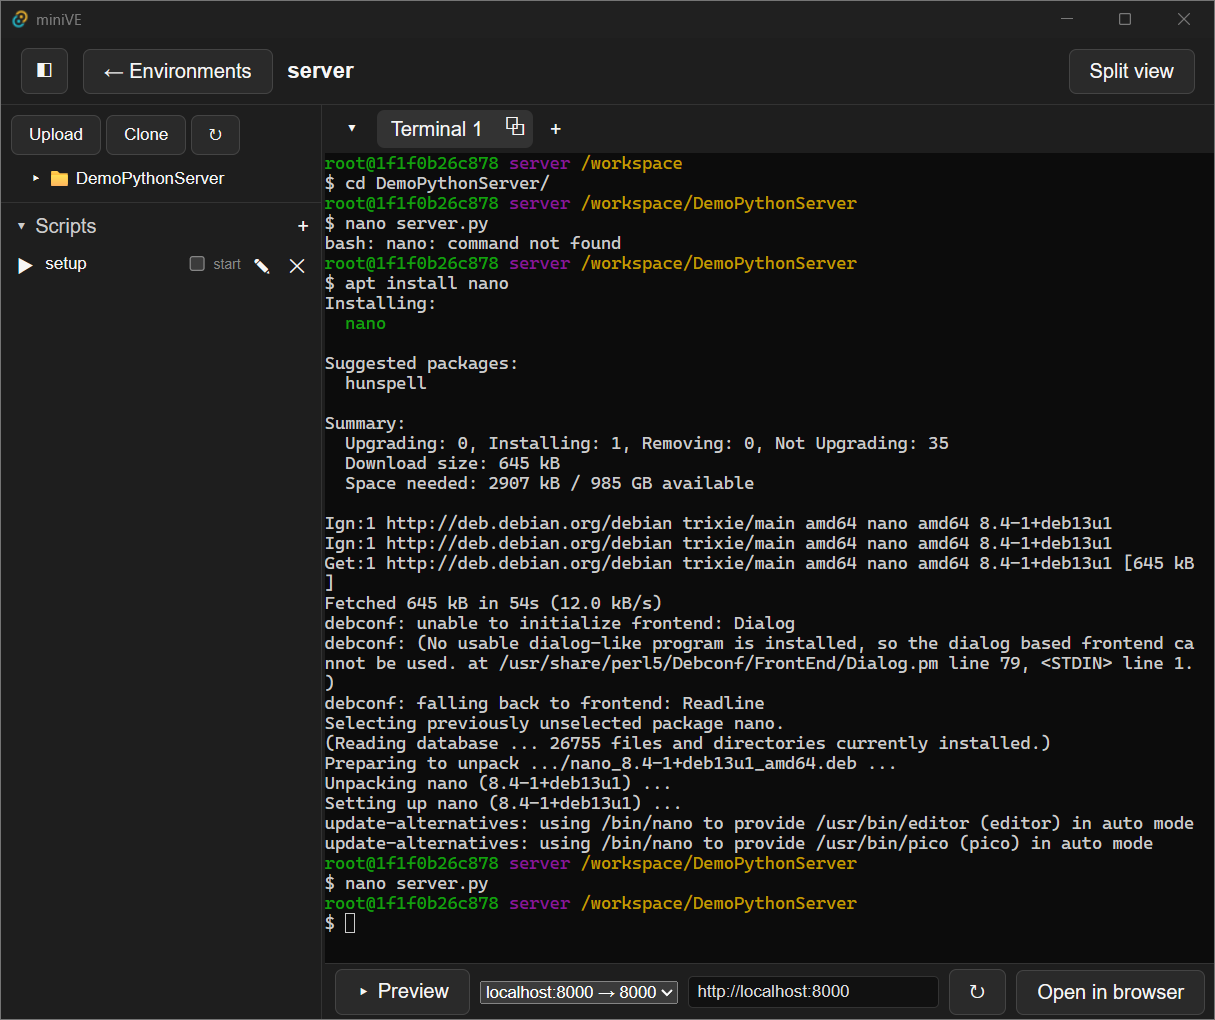The height and width of the screenshot is (1020, 1215).
Task: Click 'Fetched 645 kB in 54s' line
Action: (493, 603)
